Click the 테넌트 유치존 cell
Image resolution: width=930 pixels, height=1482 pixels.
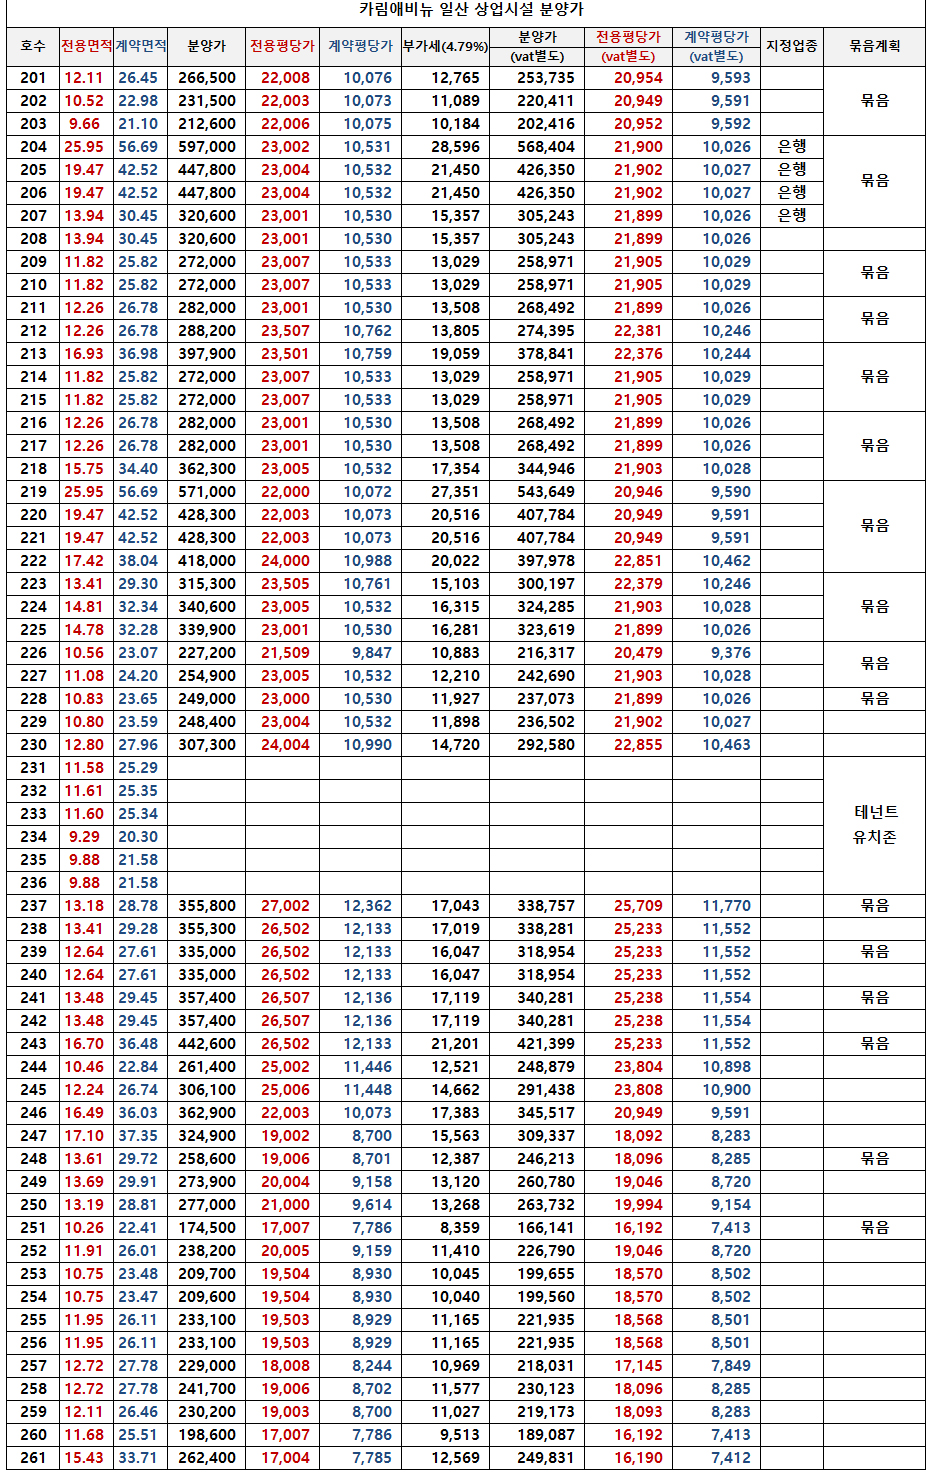click(875, 825)
